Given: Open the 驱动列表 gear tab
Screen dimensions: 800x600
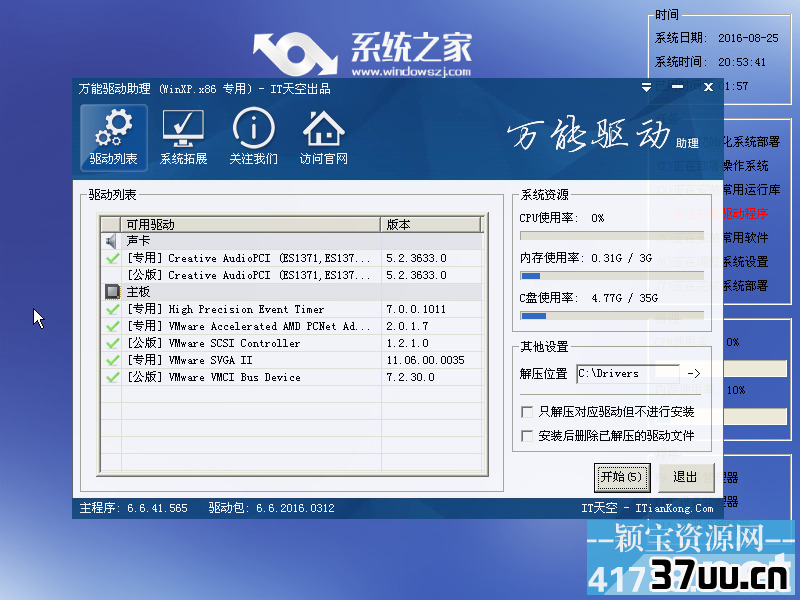Looking at the screenshot, I should click(113, 138).
